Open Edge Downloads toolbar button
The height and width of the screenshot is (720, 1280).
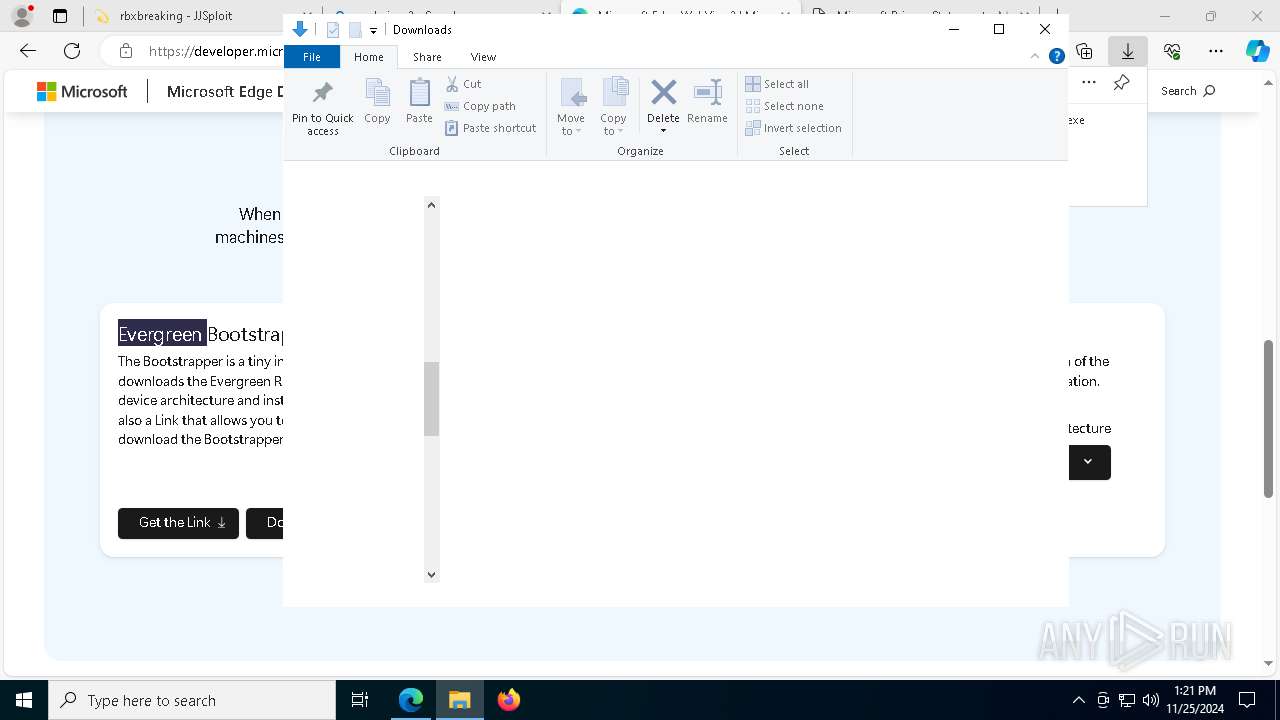click(x=1128, y=51)
